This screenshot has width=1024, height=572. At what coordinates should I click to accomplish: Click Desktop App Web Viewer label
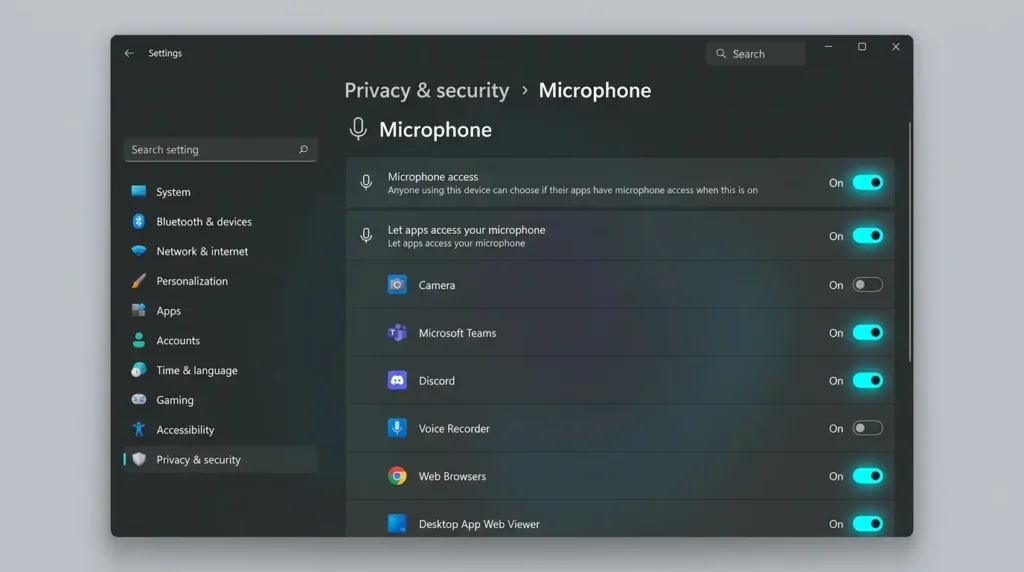[479, 524]
